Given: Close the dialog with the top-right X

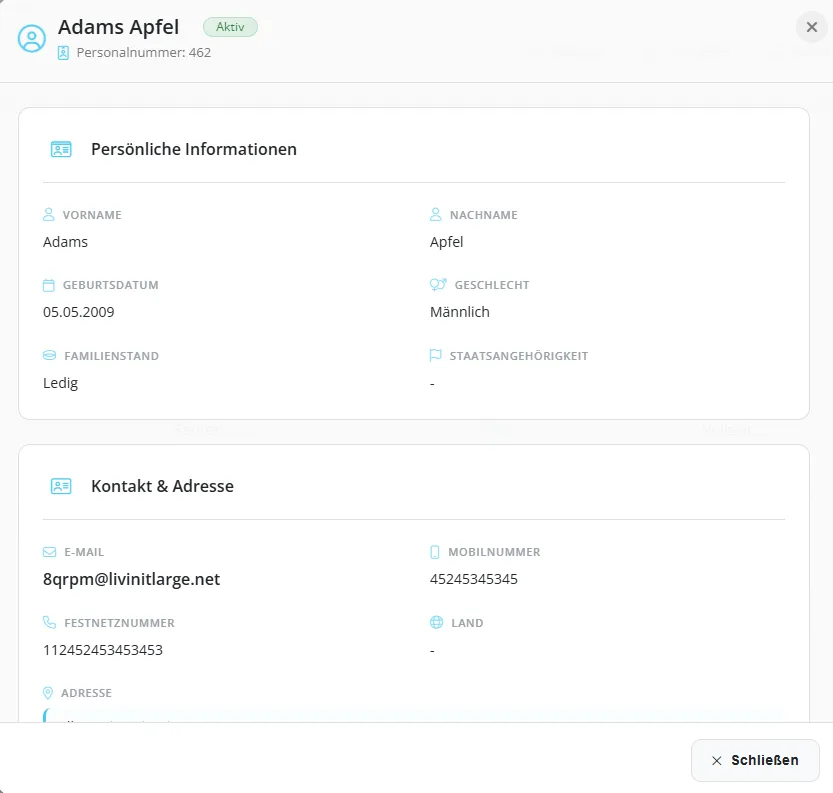Looking at the screenshot, I should (810, 28).
